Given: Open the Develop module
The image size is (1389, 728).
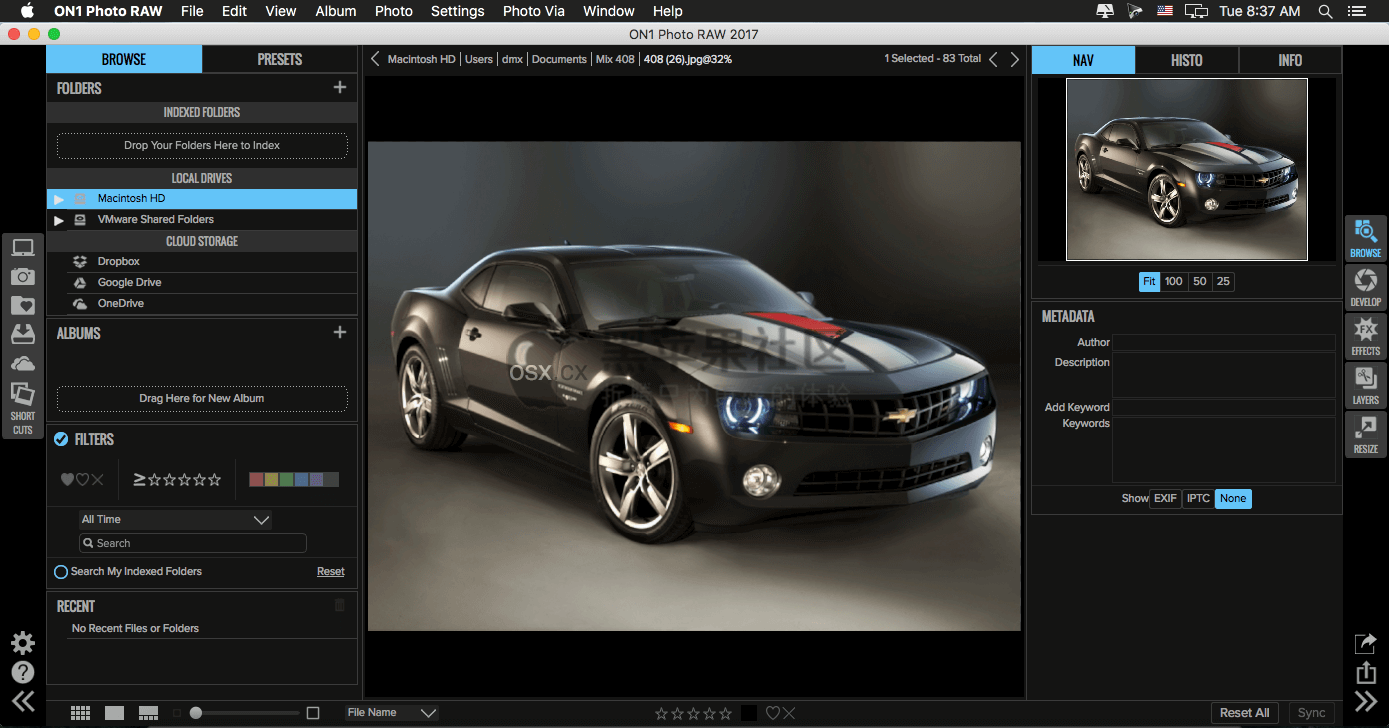Looking at the screenshot, I should [x=1365, y=287].
